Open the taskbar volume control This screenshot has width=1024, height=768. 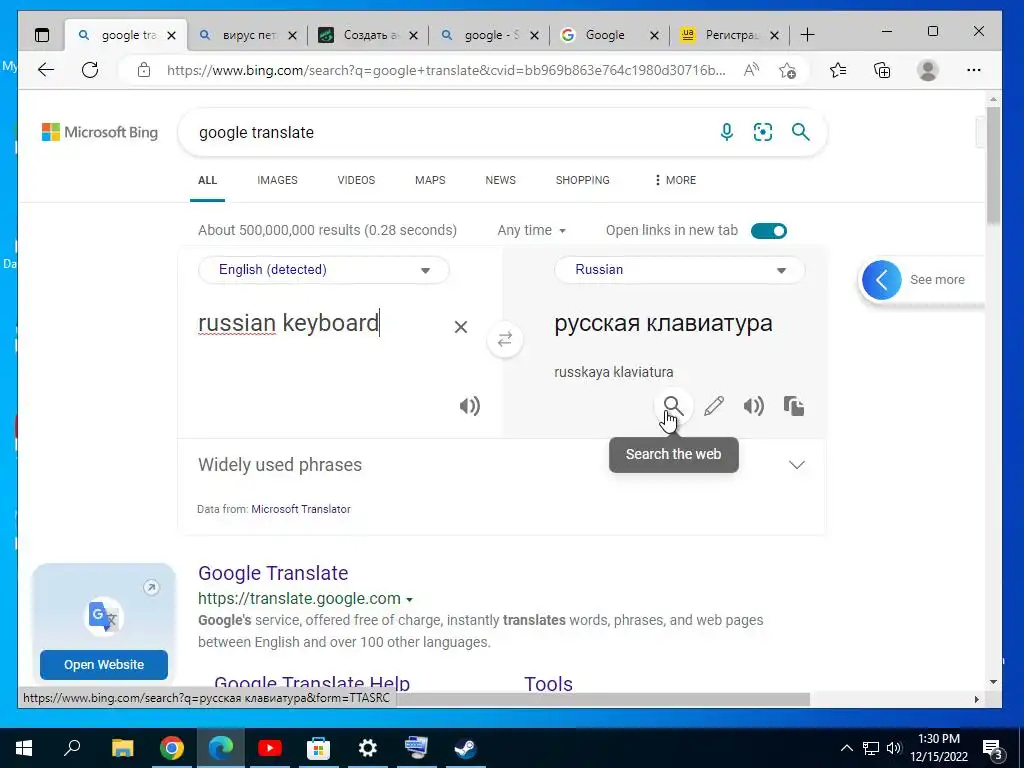(894, 748)
